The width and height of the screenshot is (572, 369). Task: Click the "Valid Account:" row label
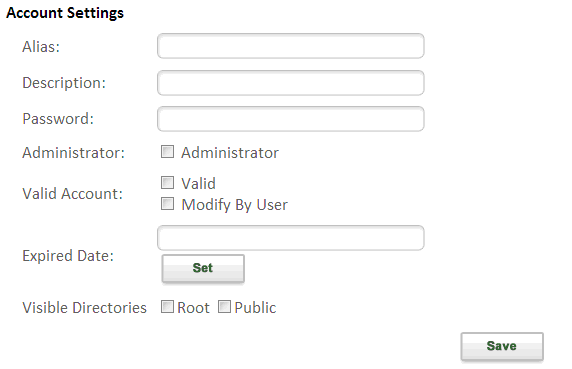(72, 194)
